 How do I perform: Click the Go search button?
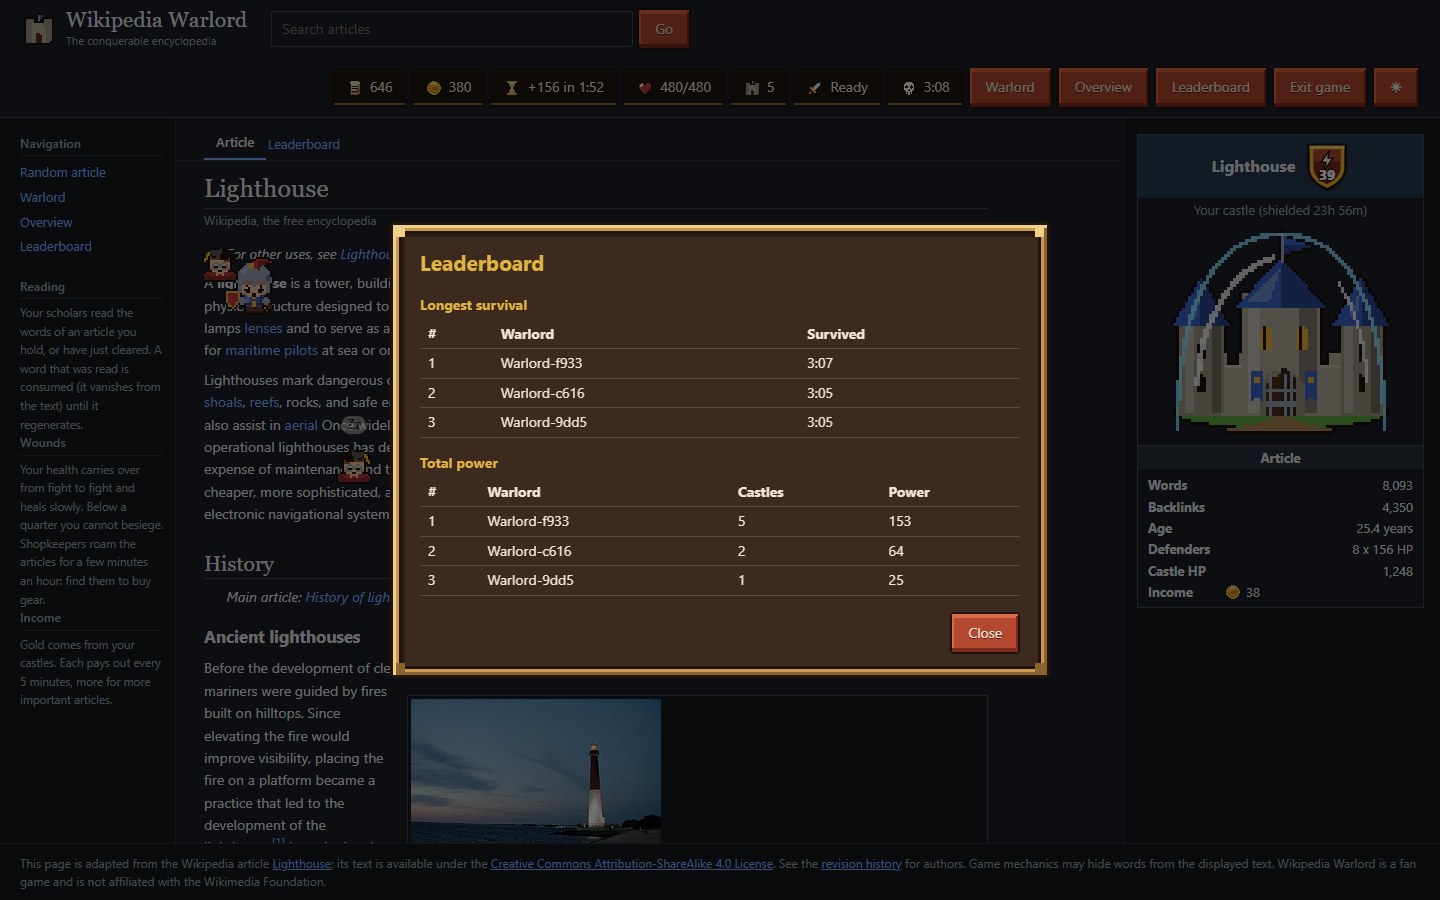(664, 29)
